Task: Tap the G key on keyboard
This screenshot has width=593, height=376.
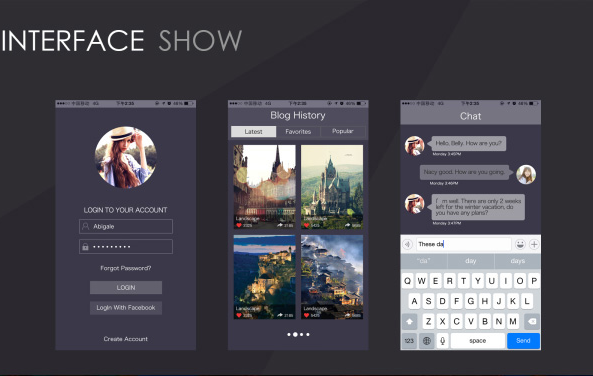Action: 471,301
